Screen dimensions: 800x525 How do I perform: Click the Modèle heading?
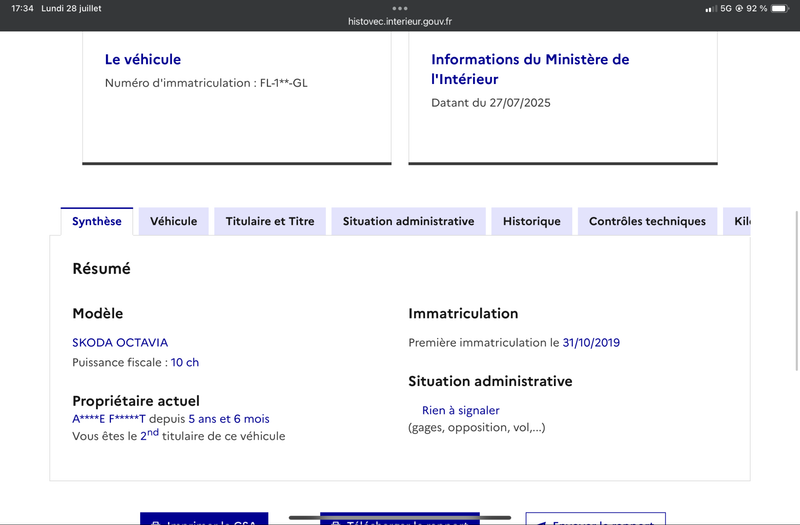[x=97, y=313]
